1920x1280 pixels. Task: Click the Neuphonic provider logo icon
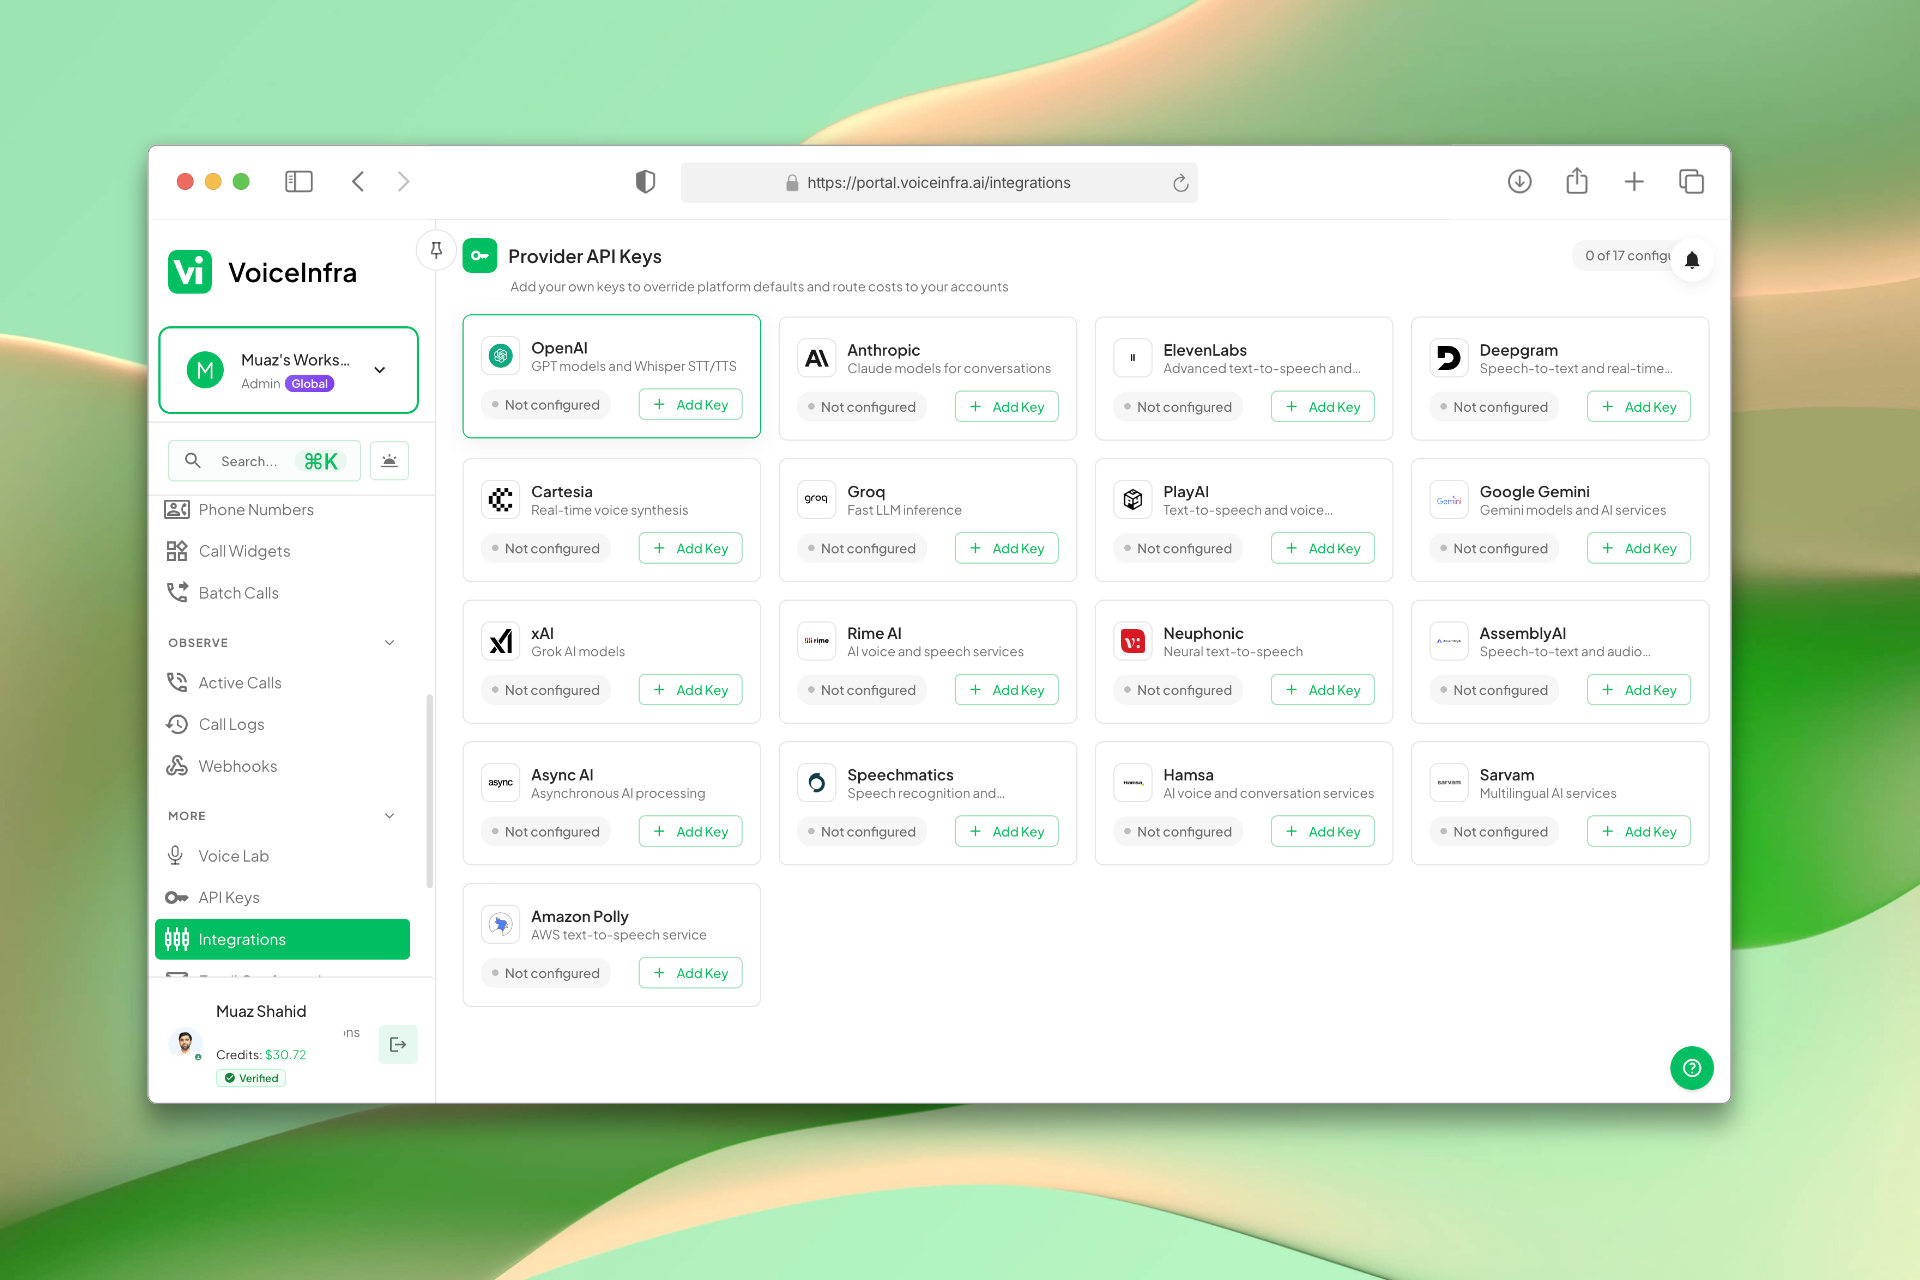1133,641
